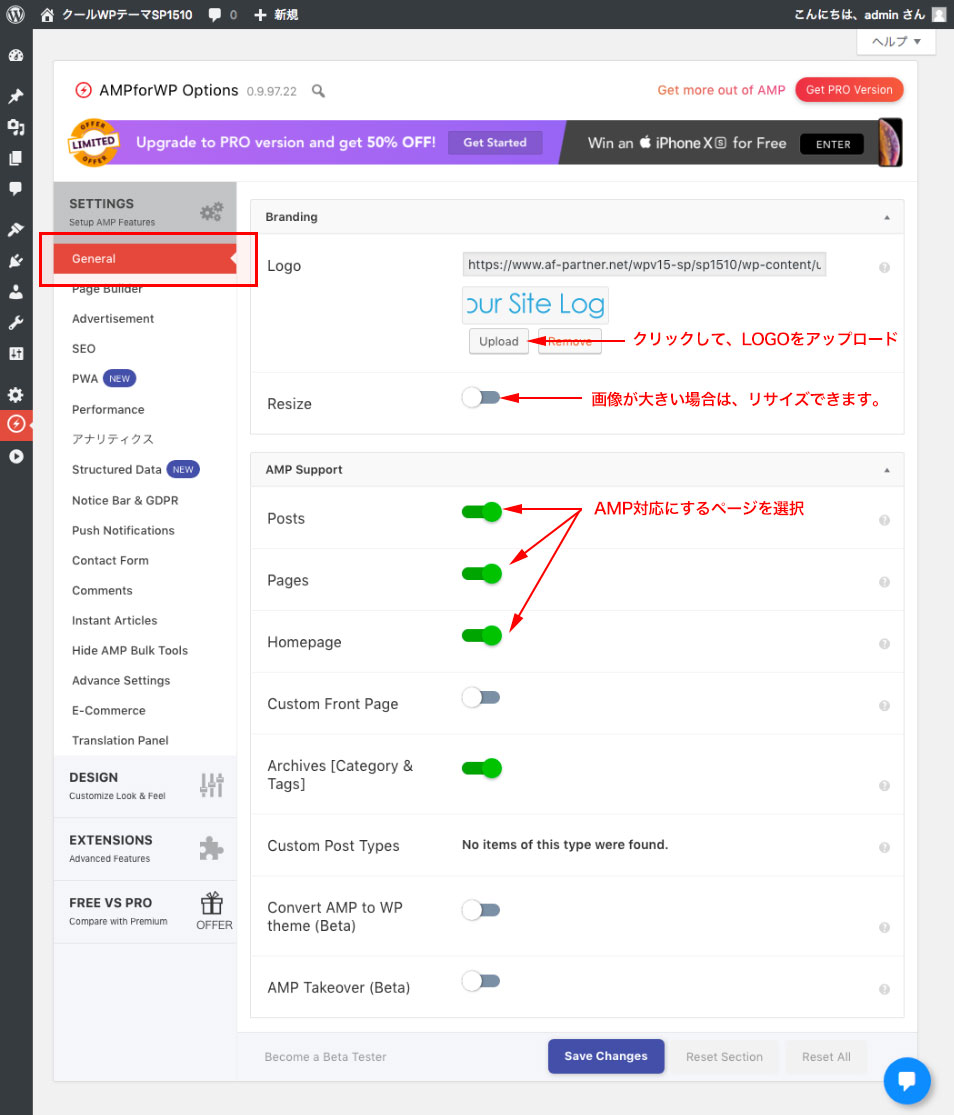Expand the FREE VS PRO group
Screen dimensions: 954x1115
pyautogui.click(x=145, y=911)
